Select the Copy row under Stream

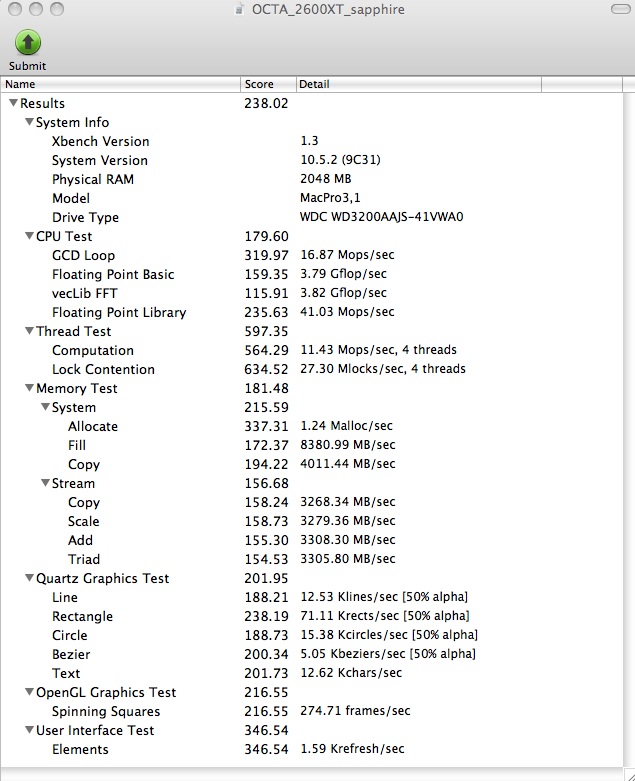tap(311, 502)
